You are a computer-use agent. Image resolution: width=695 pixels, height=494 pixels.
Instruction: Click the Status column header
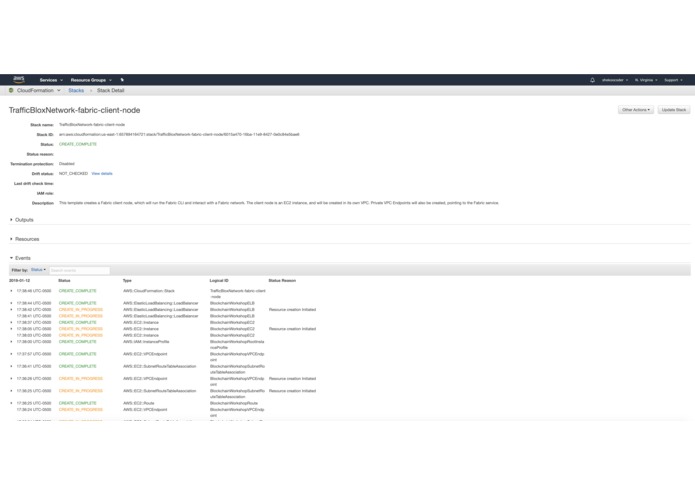pos(64,281)
